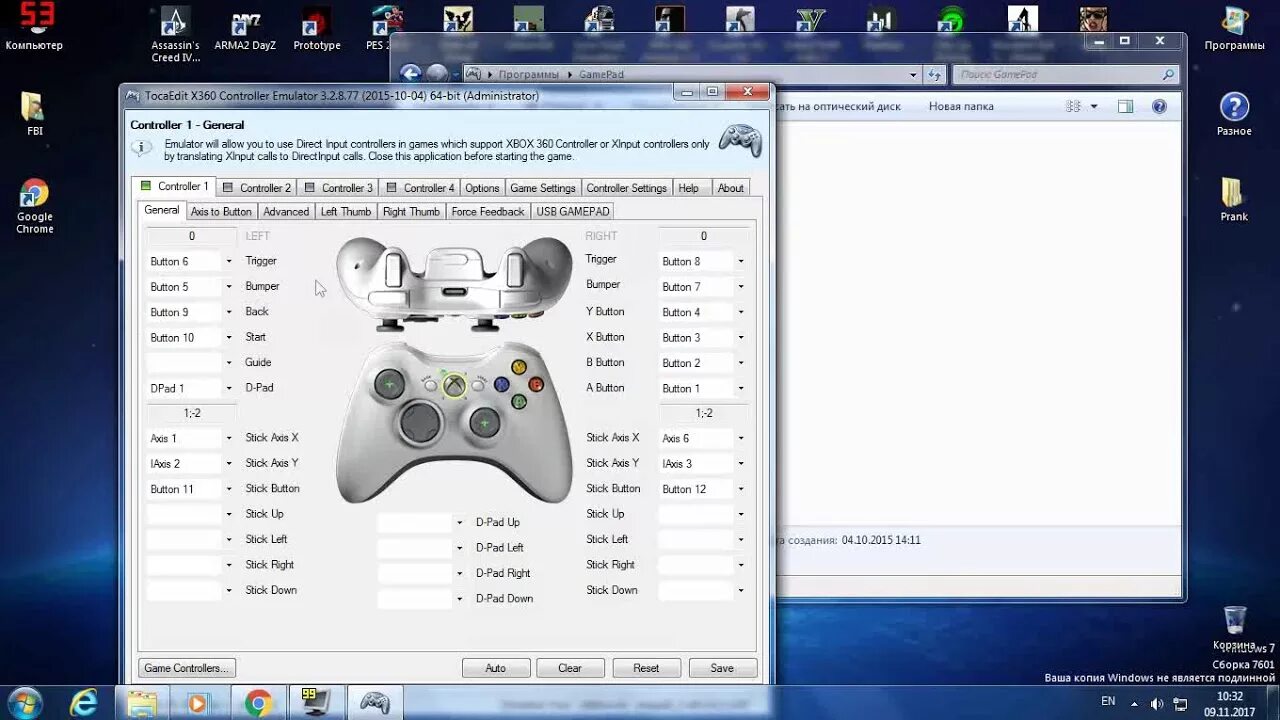Open the Left Thumb tab

346,212
